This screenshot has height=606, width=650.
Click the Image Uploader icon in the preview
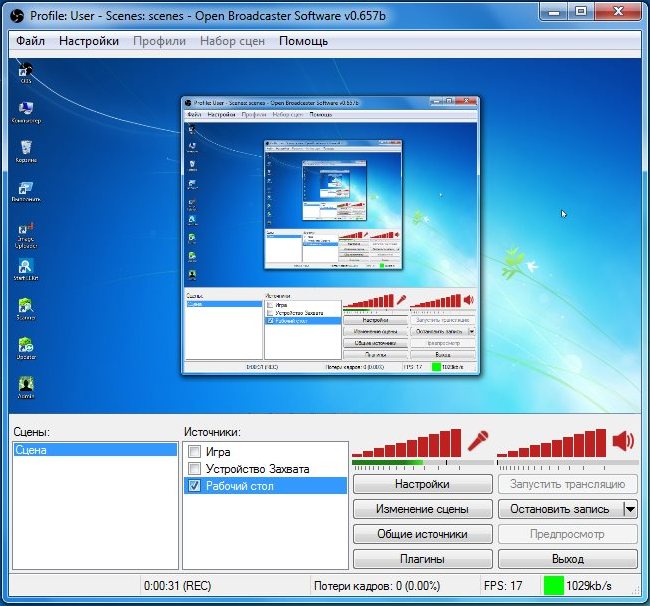[x=26, y=235]
